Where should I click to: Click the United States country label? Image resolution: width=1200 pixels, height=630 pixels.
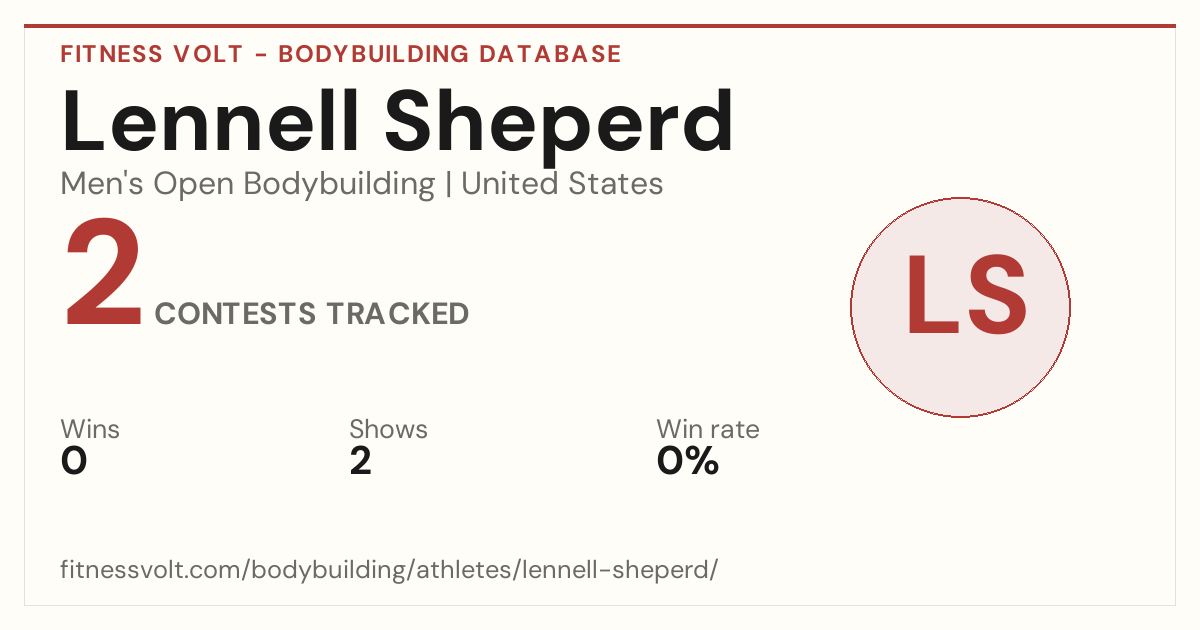click(x=562, y=184)
